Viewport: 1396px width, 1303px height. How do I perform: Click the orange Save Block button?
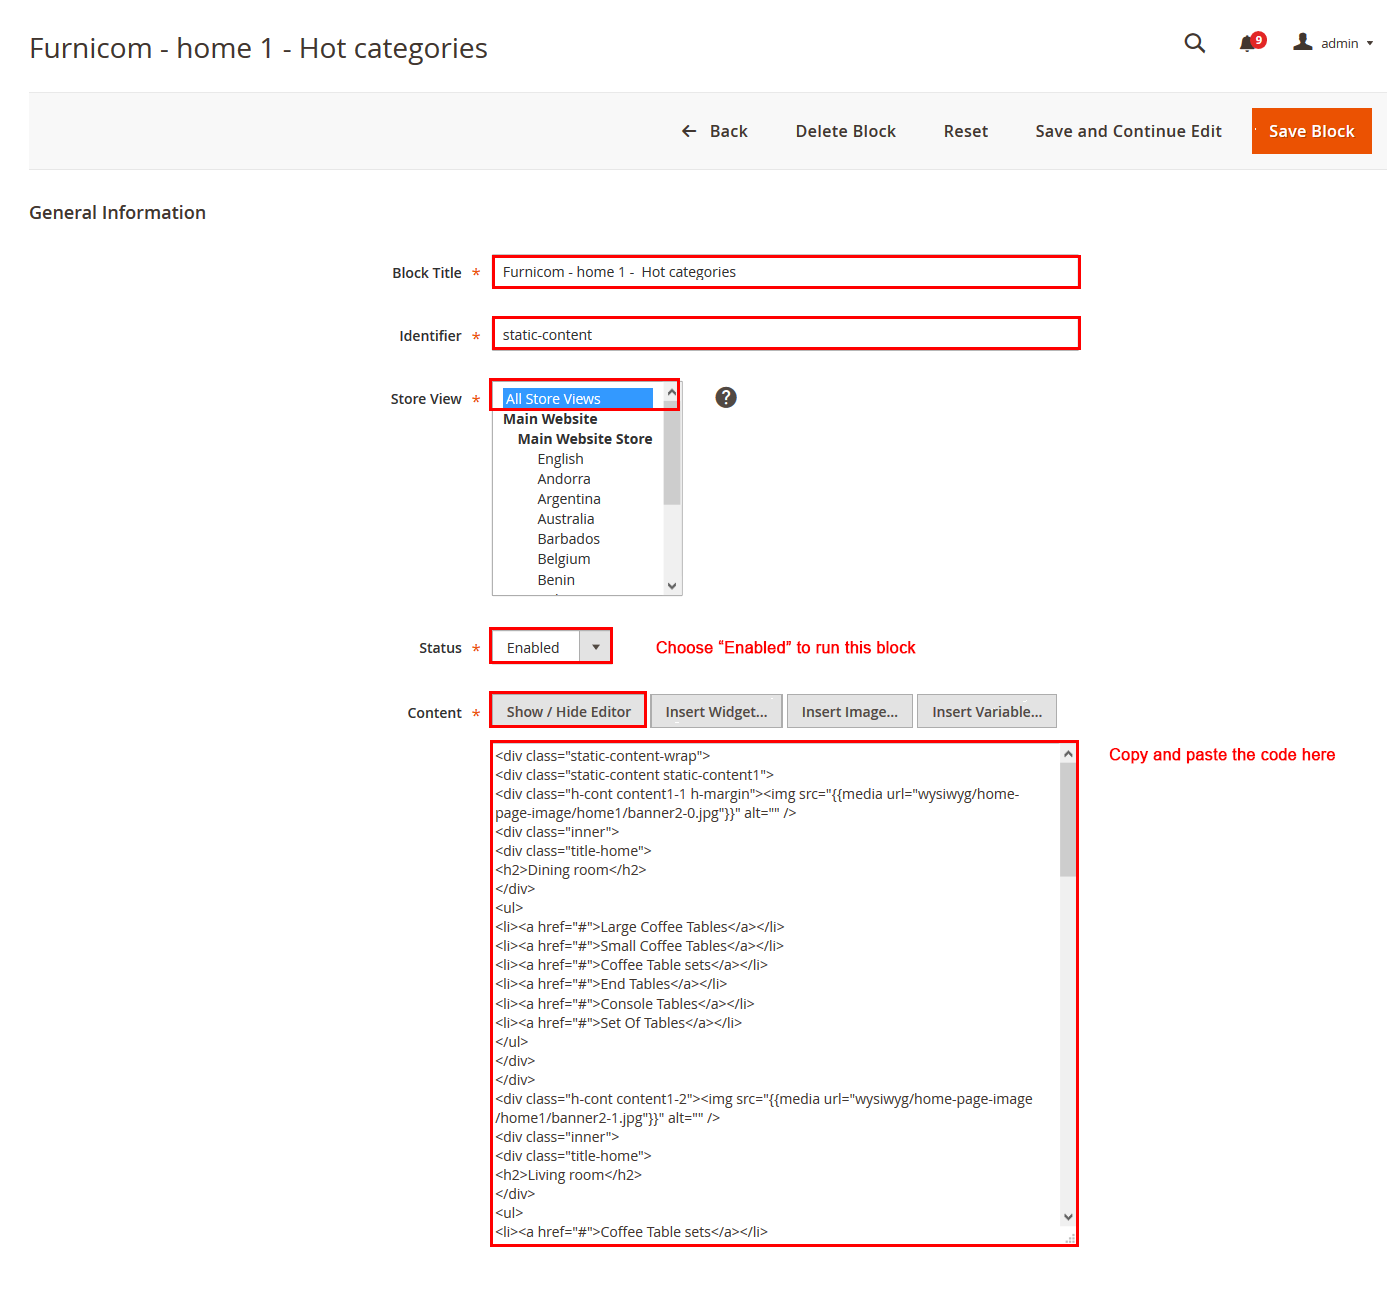pyautogui.click(x=1311, y=131)
